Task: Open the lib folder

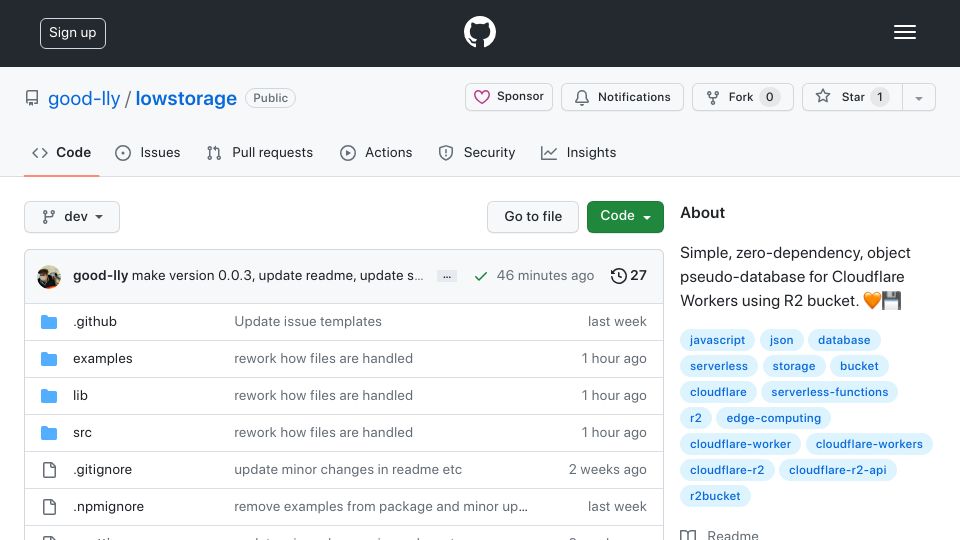Action: [80, 396]
